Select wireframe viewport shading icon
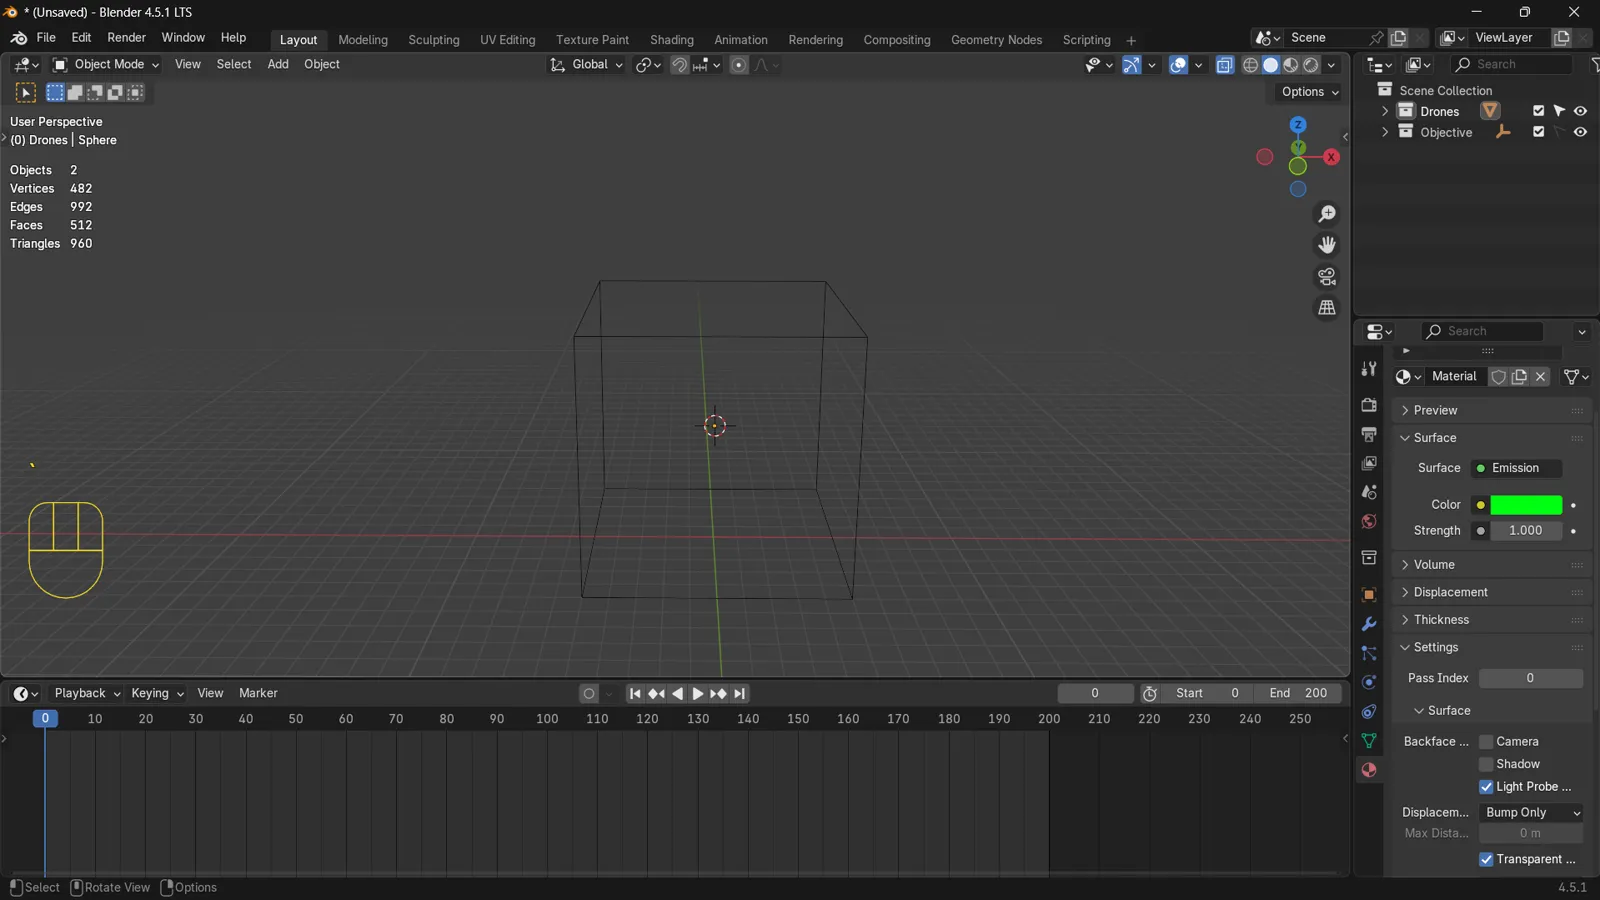Viewport: 1600px width, 900px height. [x=1250, y=65]
